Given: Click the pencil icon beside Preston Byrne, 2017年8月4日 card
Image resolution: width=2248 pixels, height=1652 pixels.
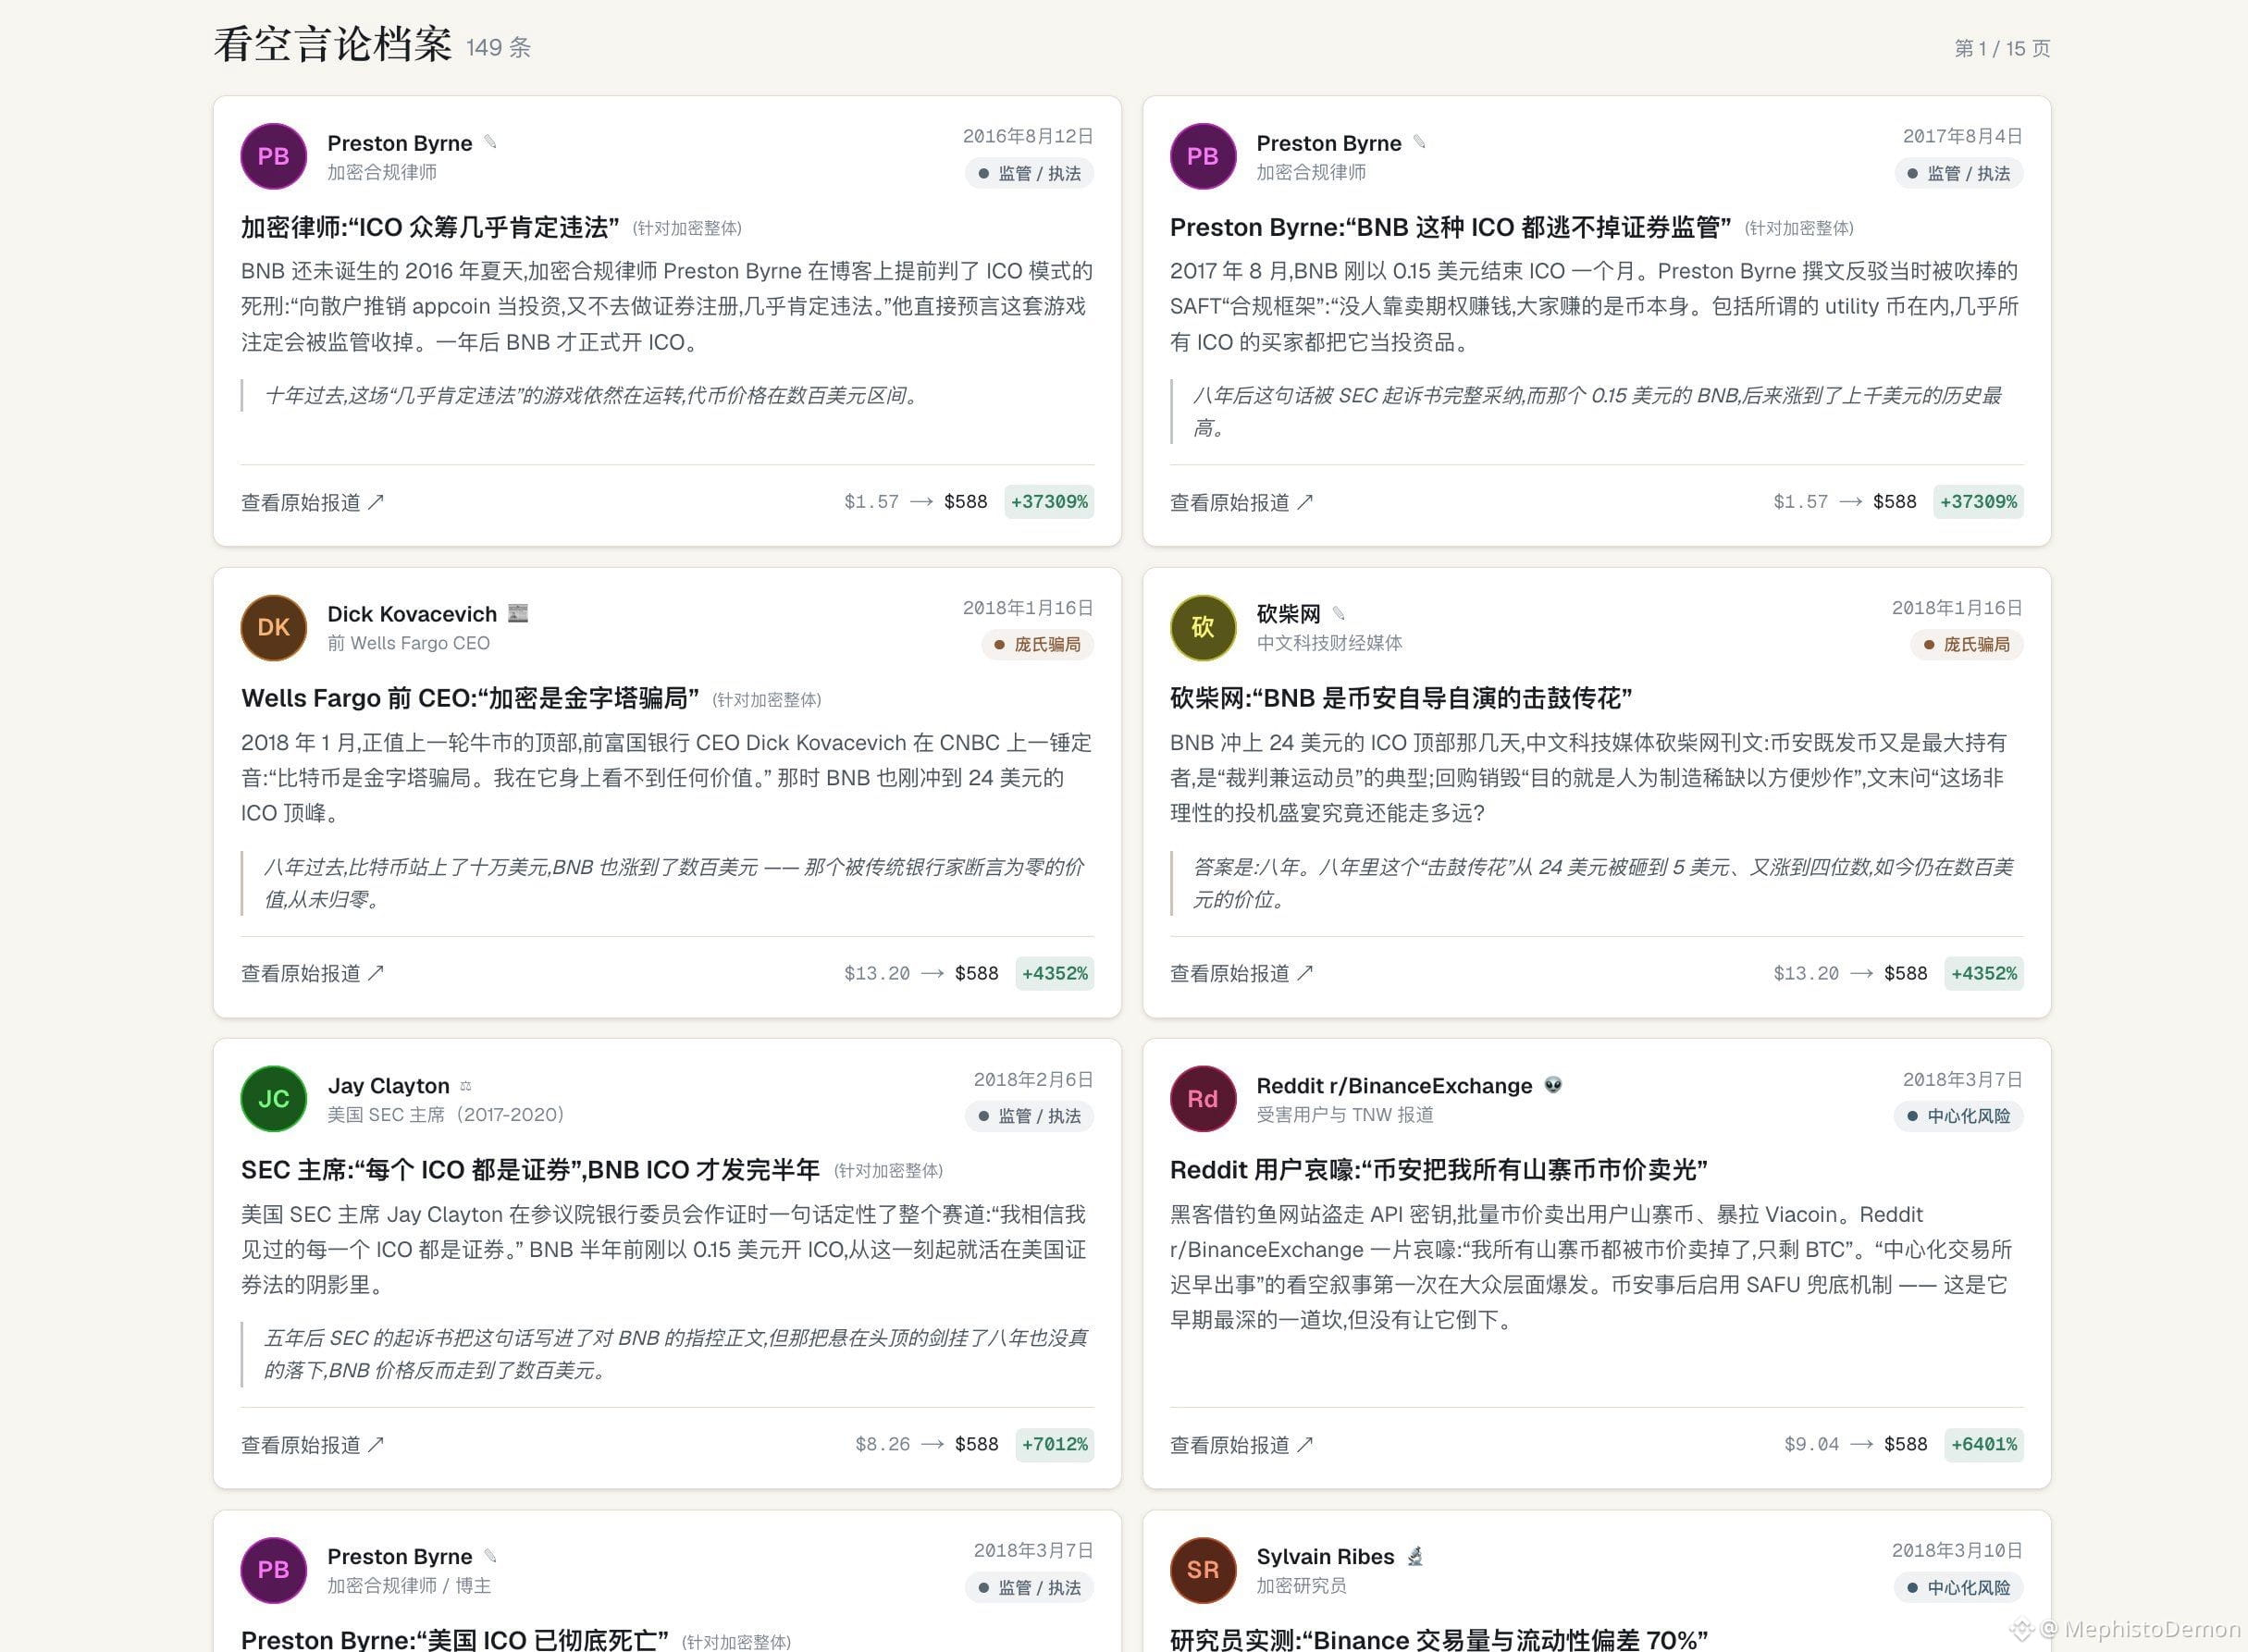Looking at the screenshot, I should pyautogui.click(x=1419, y=142).
